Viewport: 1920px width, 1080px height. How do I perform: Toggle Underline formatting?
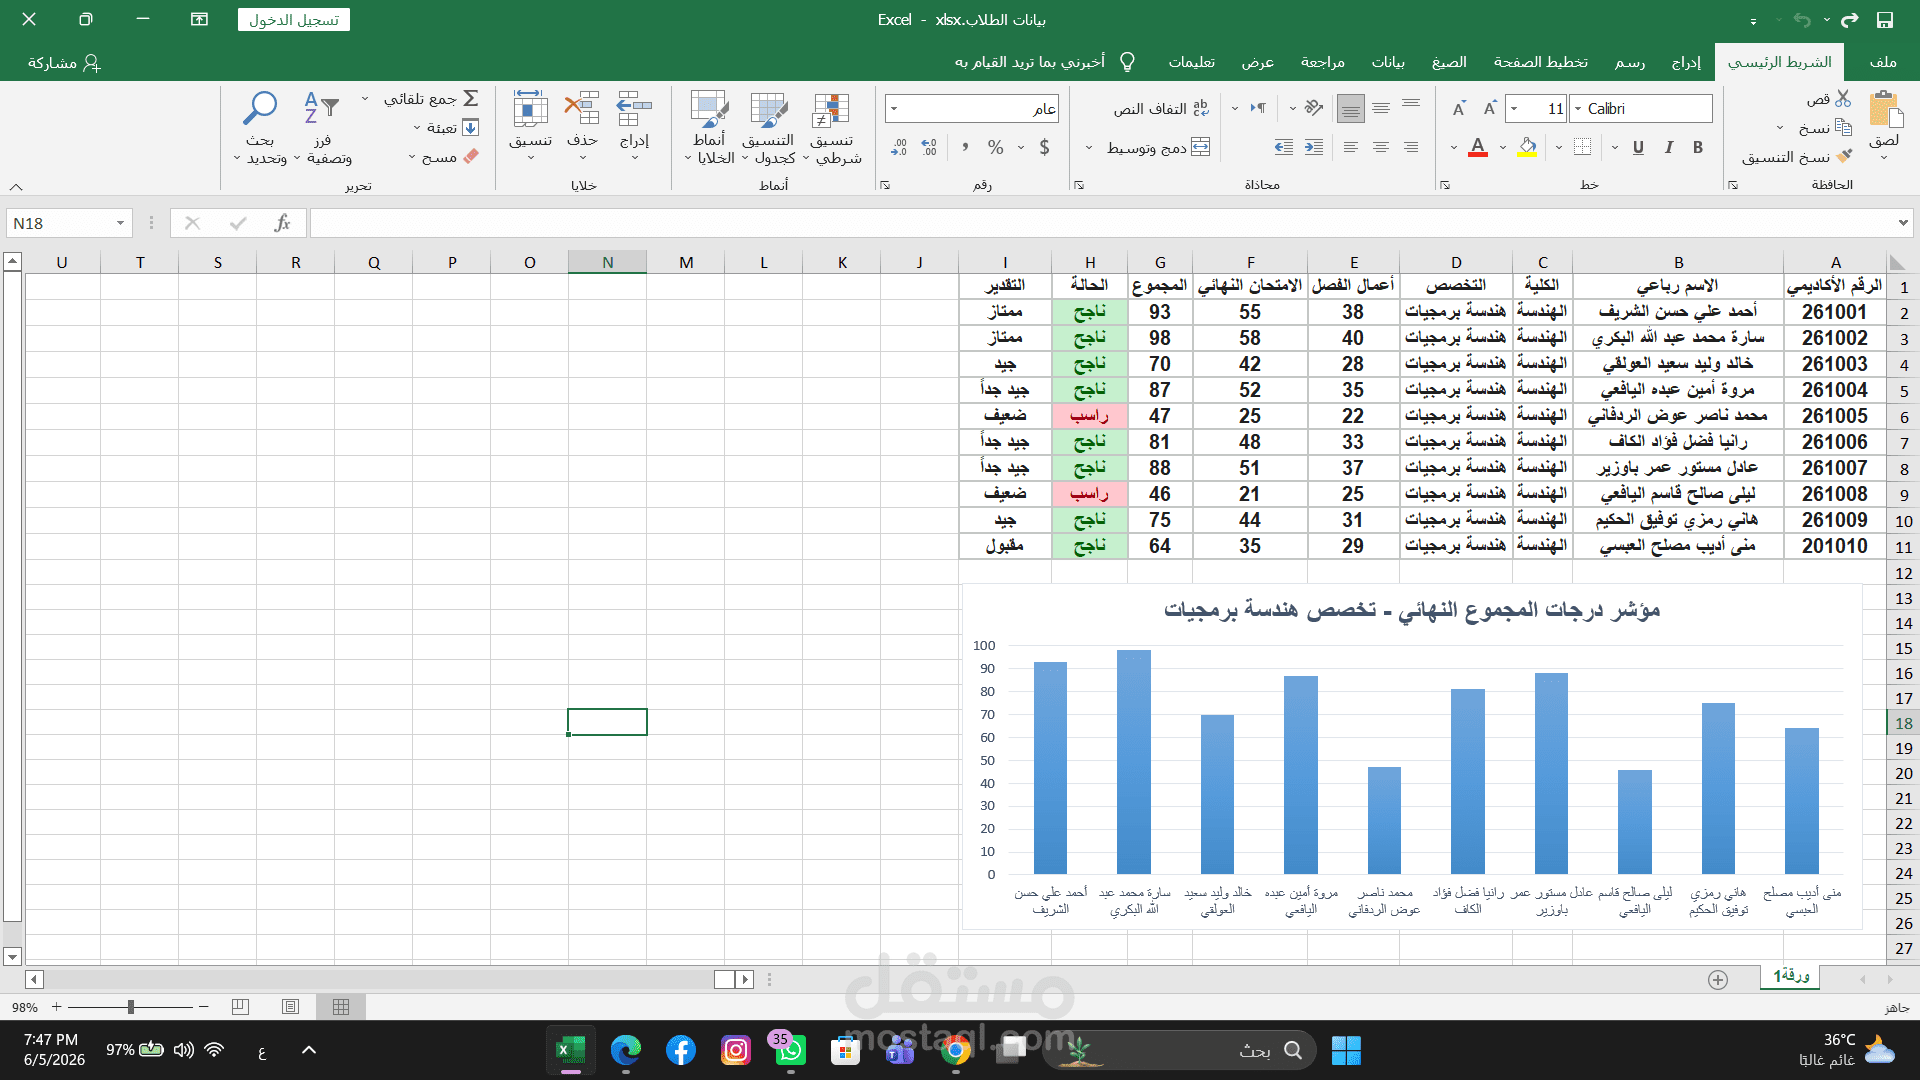pyautogui.click(x=1638, y=147)
